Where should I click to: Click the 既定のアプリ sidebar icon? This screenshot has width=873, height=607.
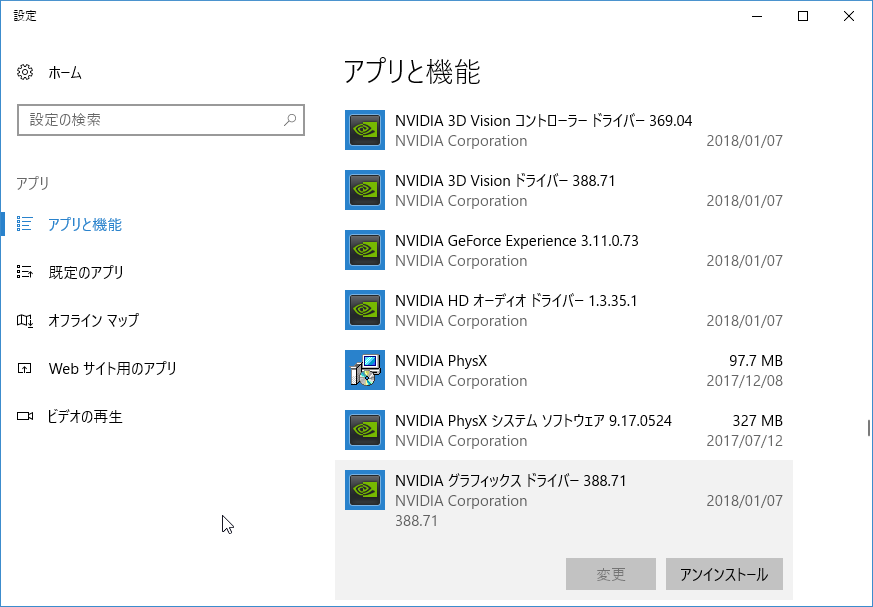coord(24,272)
